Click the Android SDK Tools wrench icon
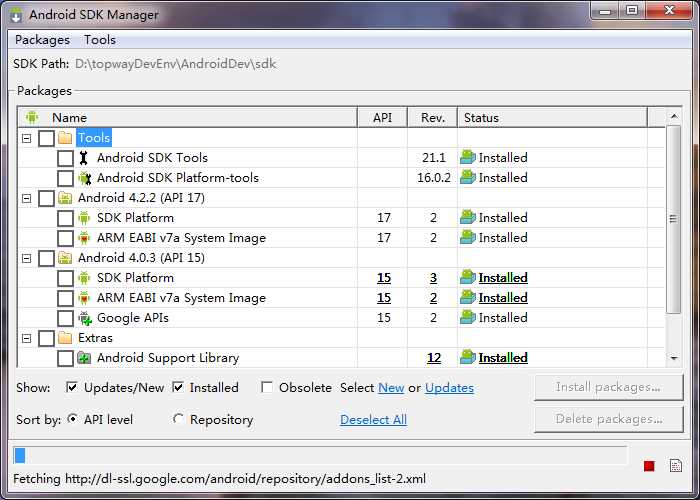700x500 pixels. point(83,158)
